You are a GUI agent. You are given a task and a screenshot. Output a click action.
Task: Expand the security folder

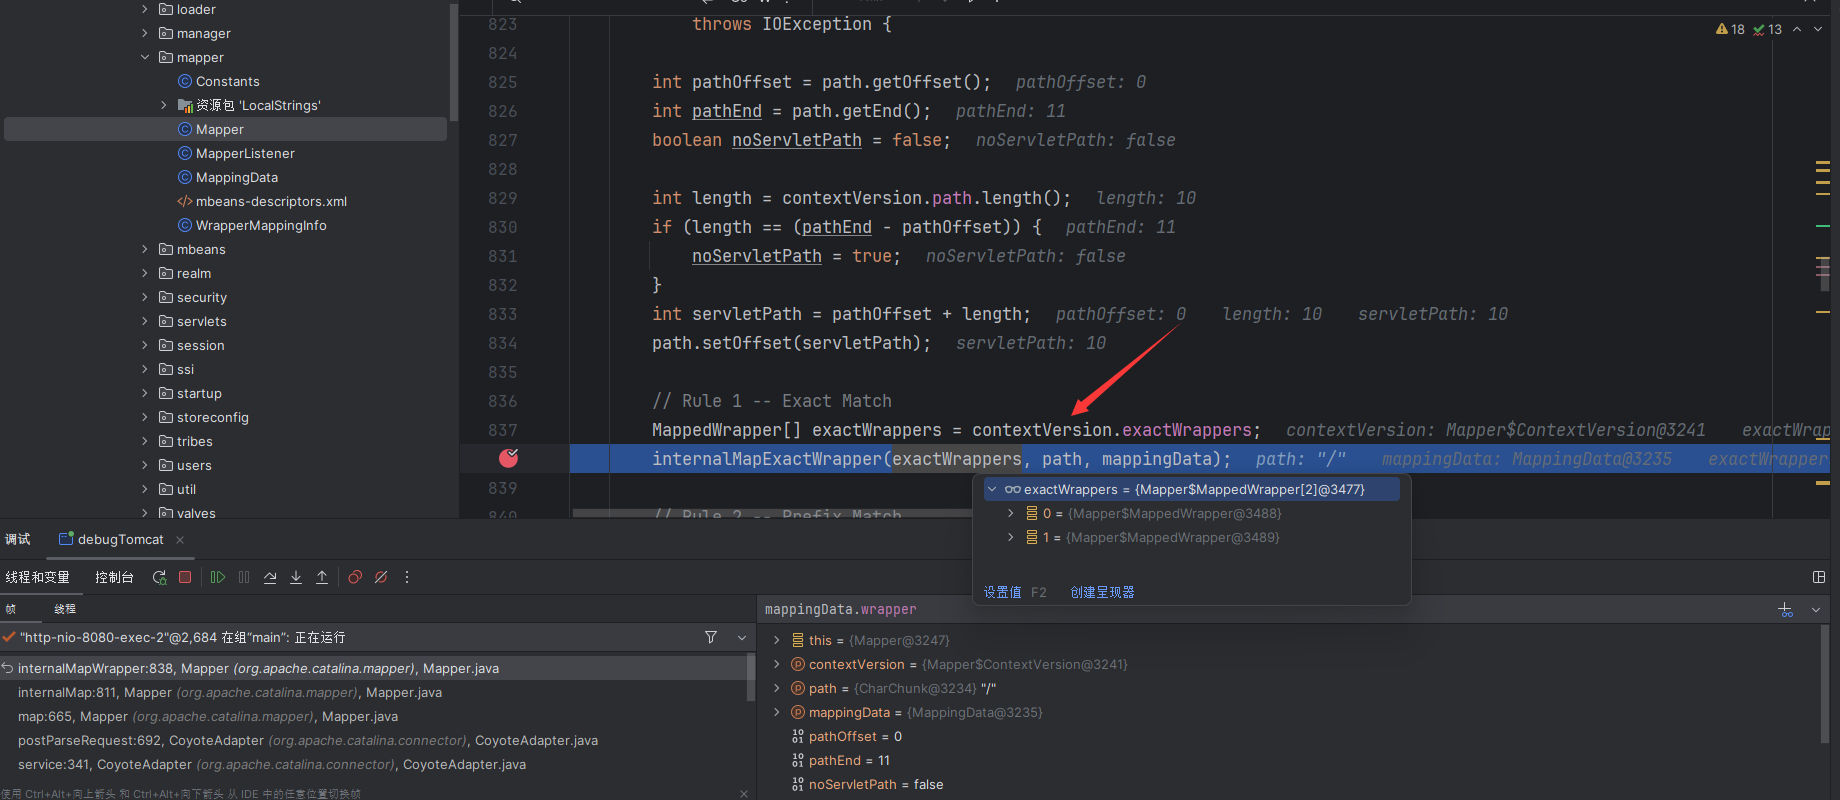click(x=145, y=297)
